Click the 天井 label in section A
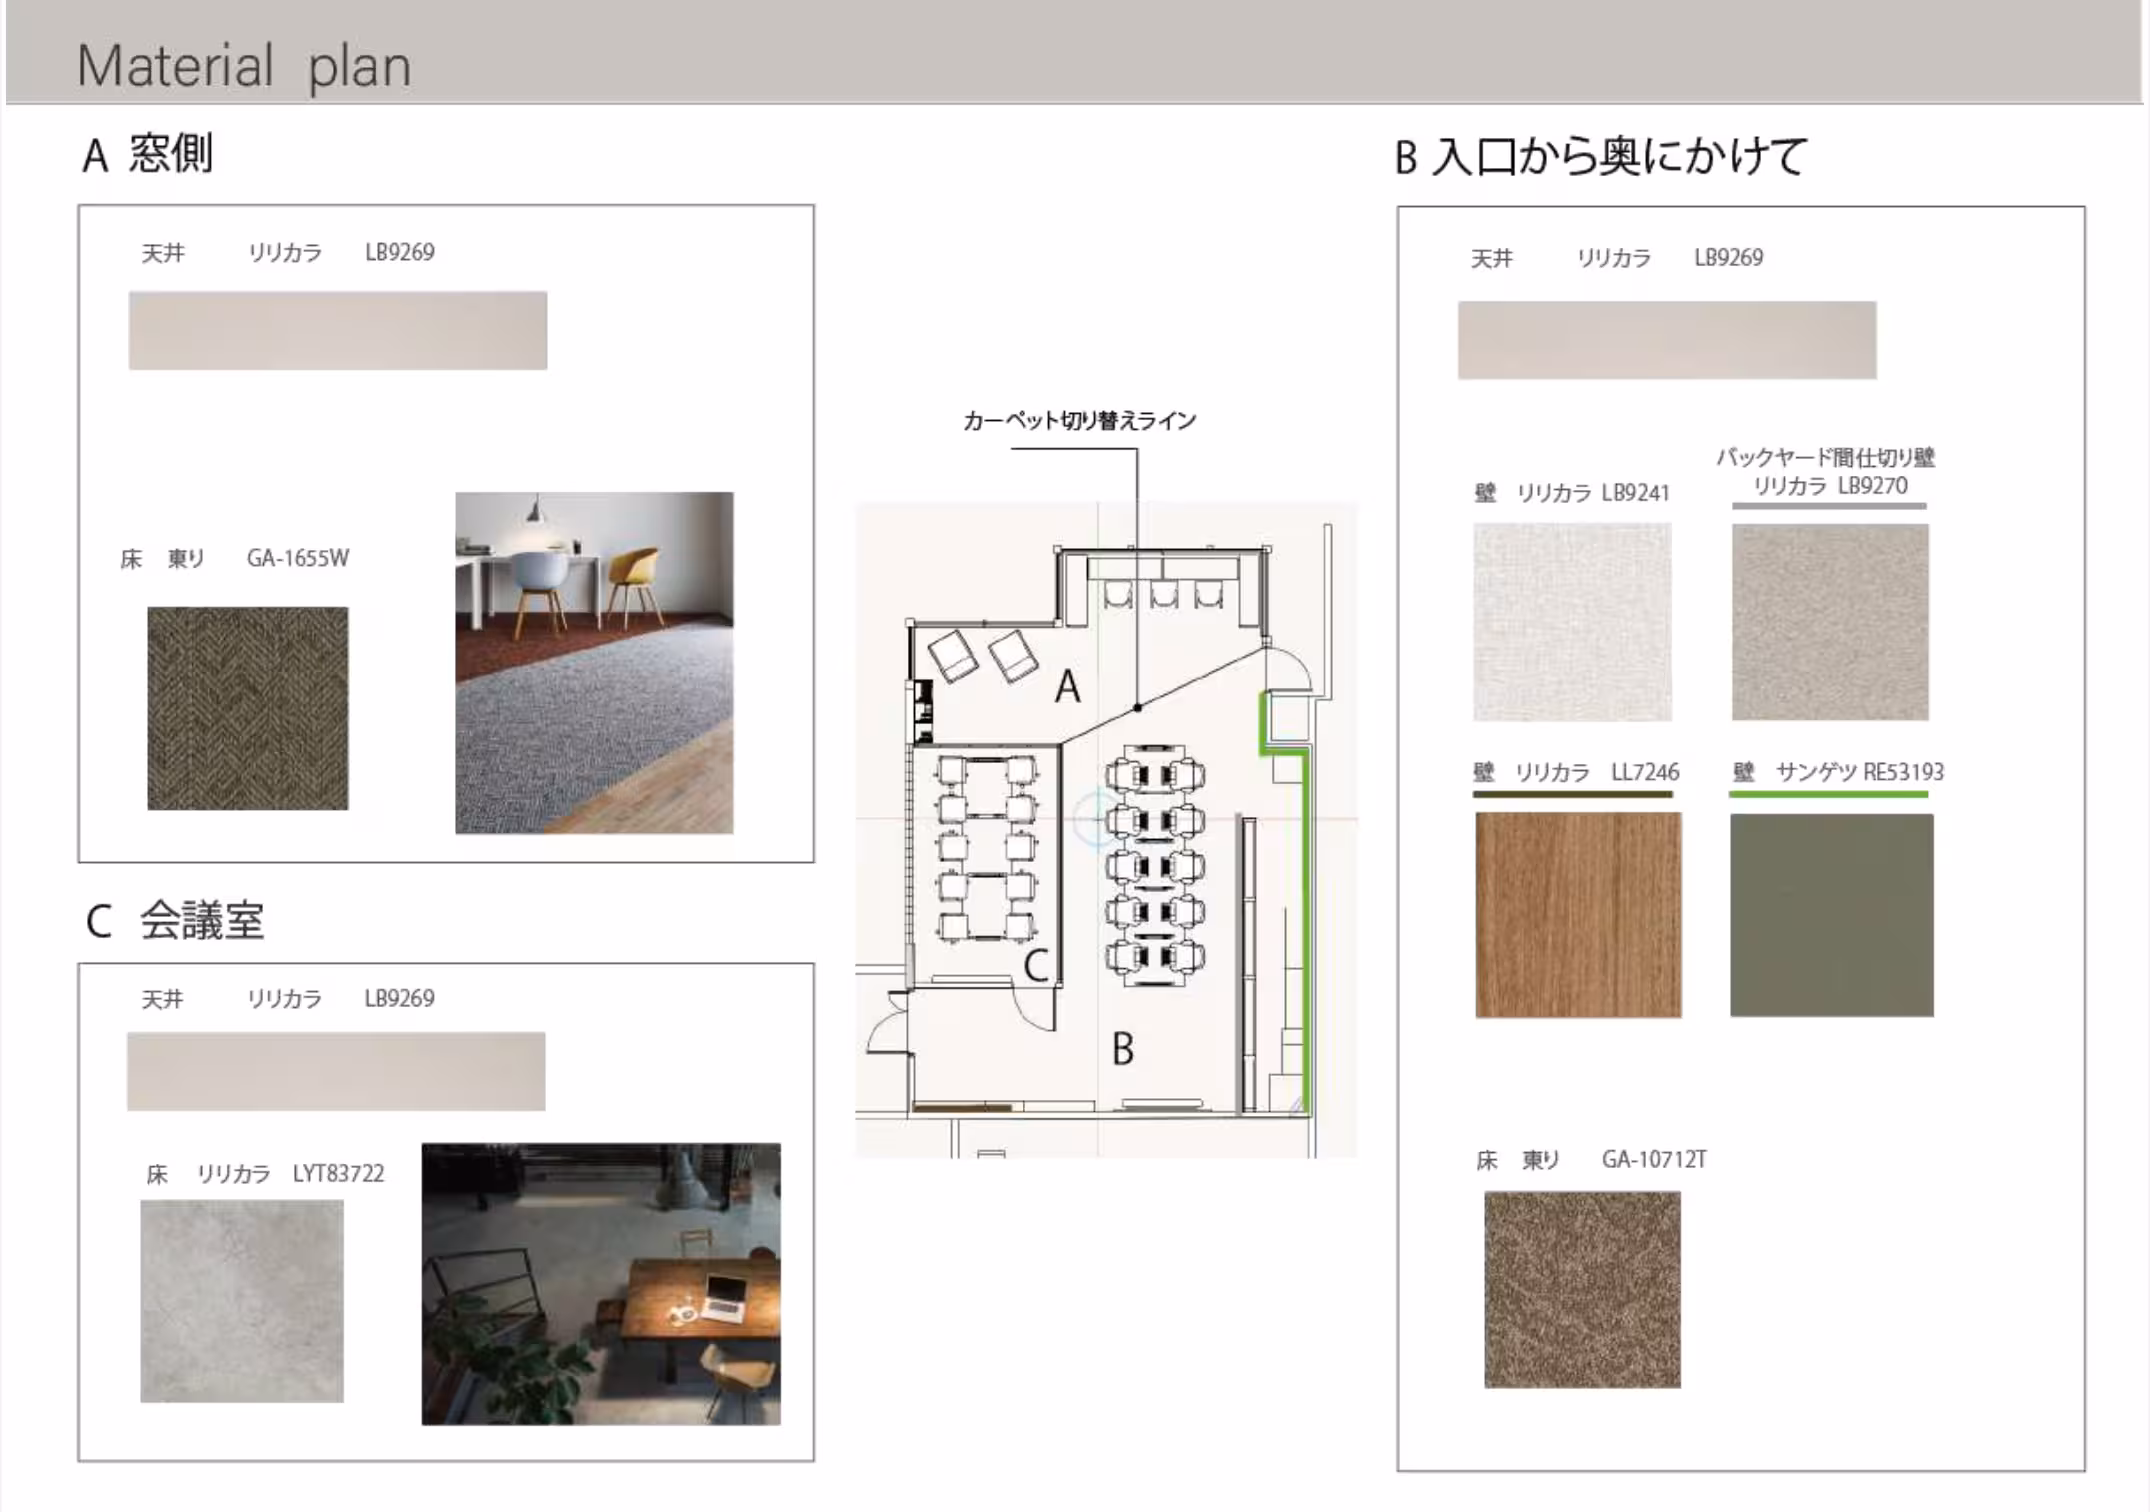The height and width of the screenshot is (1512, 2150). [x=163, y=253]
